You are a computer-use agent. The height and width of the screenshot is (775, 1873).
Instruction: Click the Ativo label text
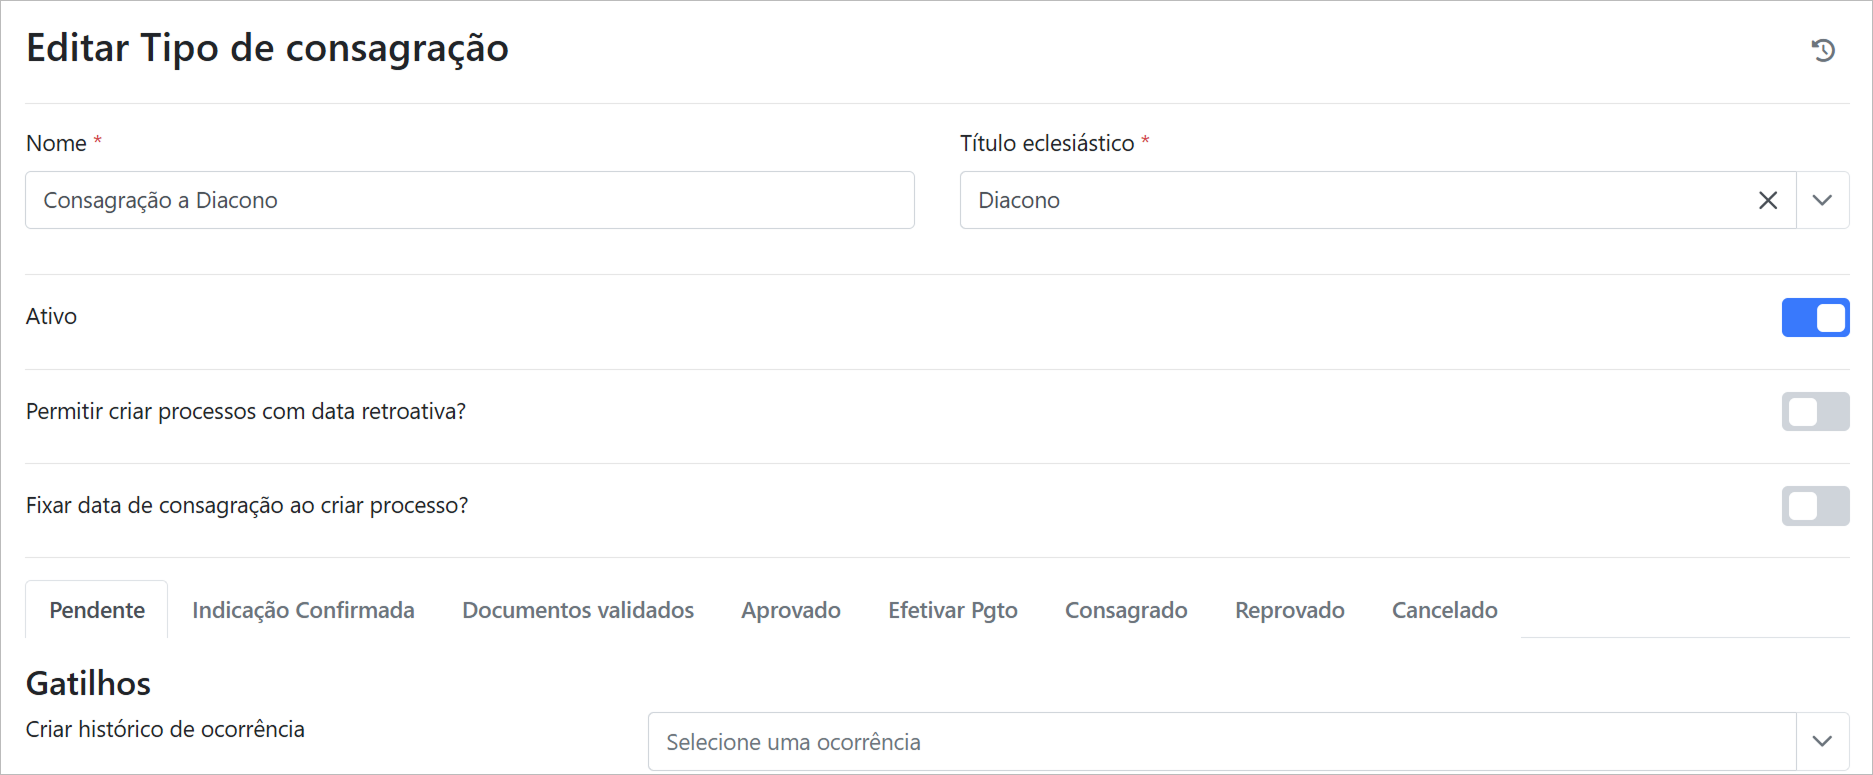[x=51, y=316]
